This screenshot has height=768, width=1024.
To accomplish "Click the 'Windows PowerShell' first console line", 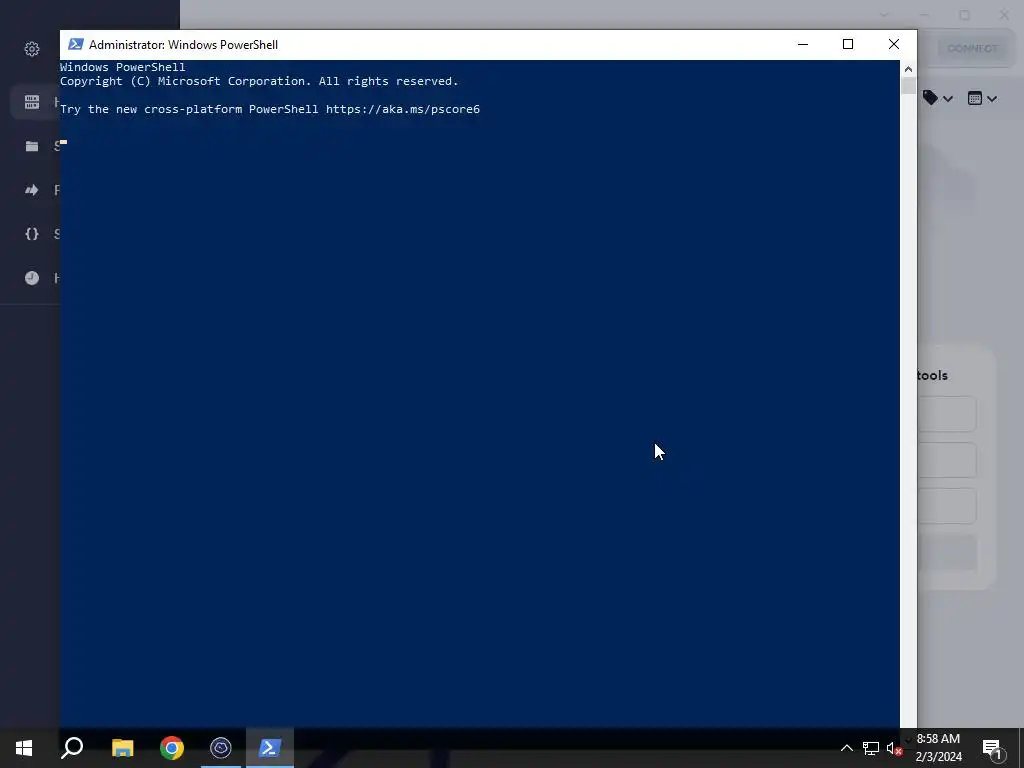I will 123,67.
